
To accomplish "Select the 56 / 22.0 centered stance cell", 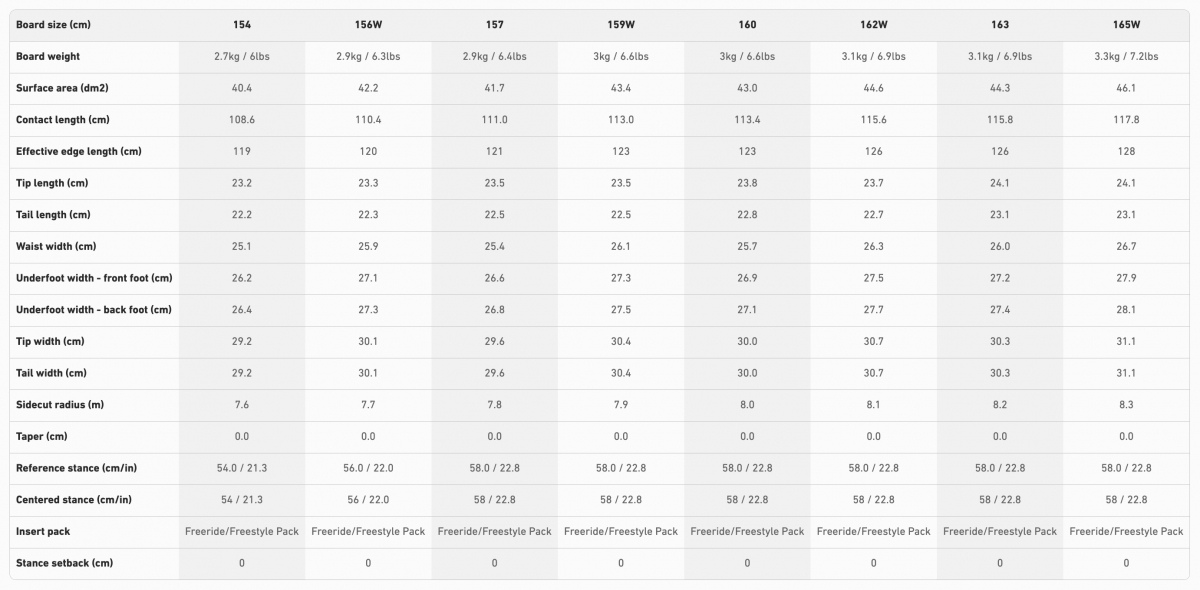I will (x=368, y=500).
